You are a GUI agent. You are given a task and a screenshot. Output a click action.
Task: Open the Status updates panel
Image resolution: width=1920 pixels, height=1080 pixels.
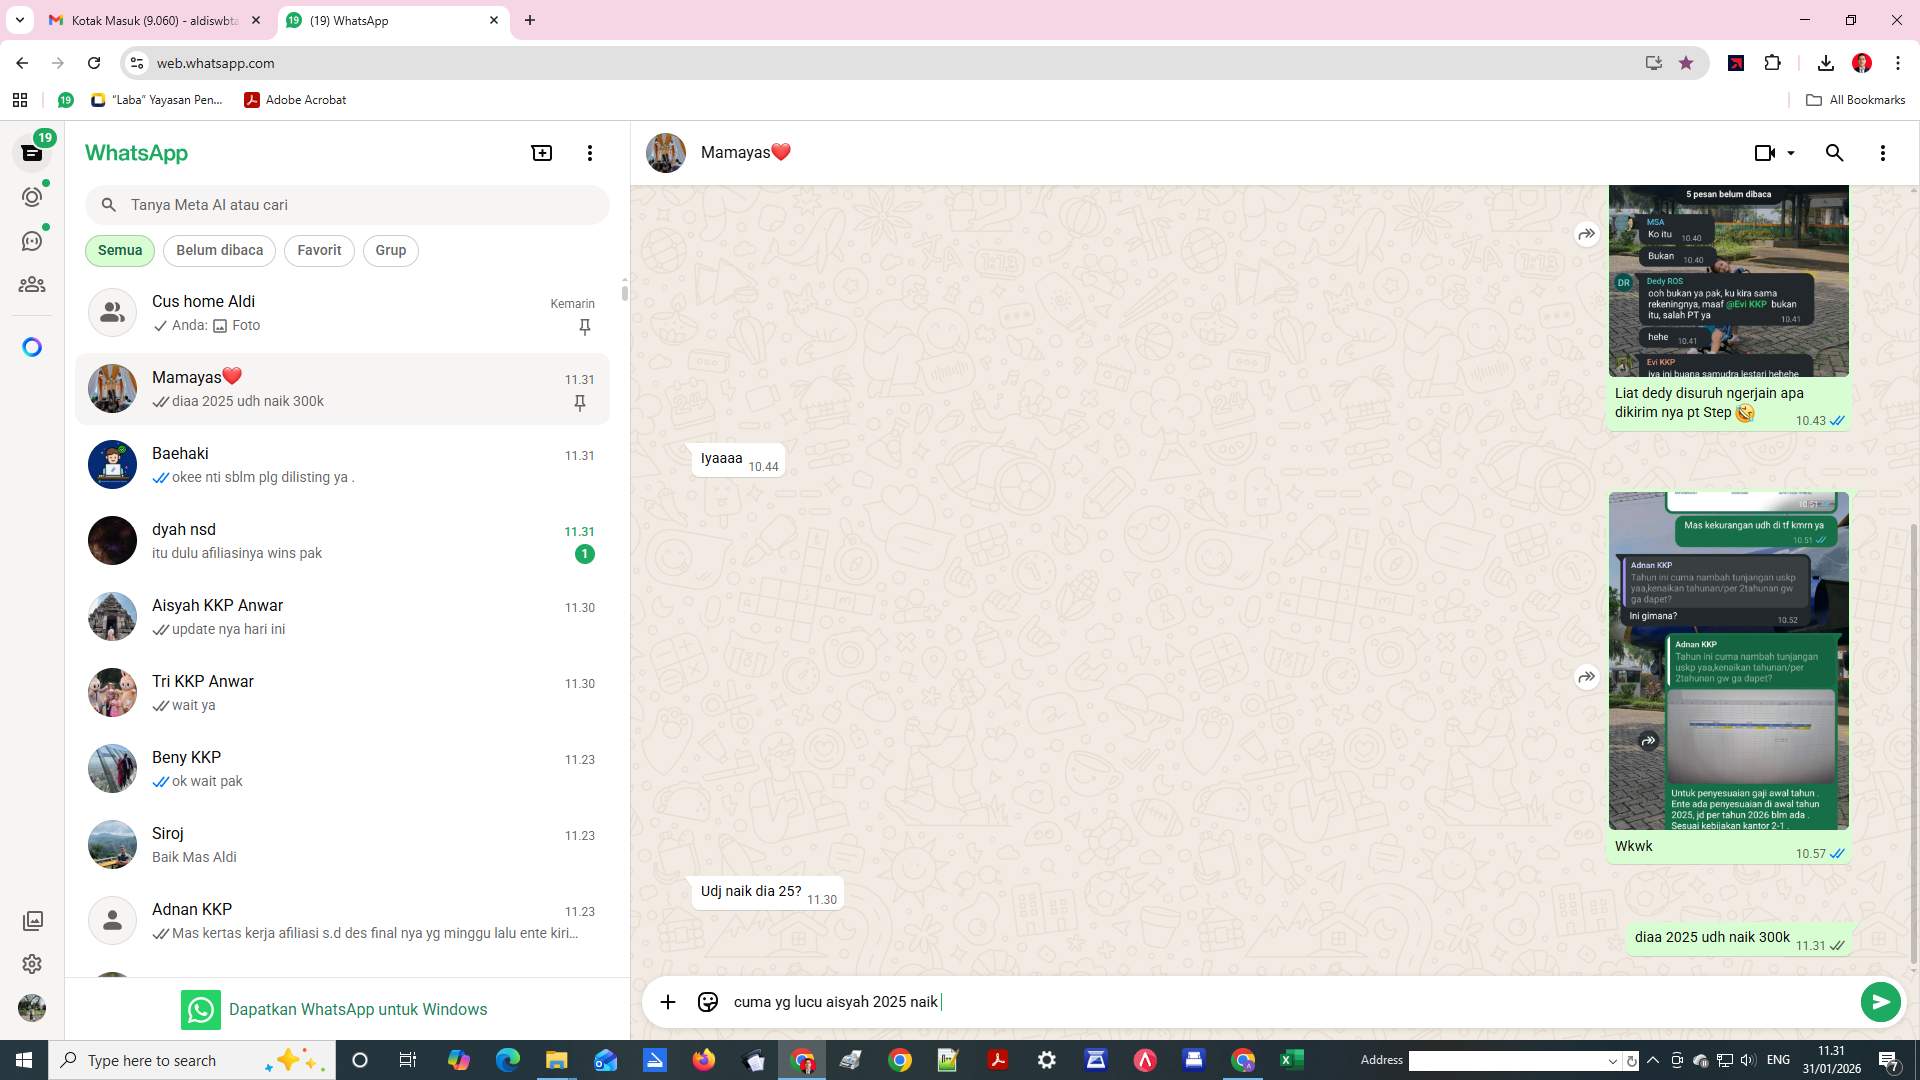(x=32, y=197)
